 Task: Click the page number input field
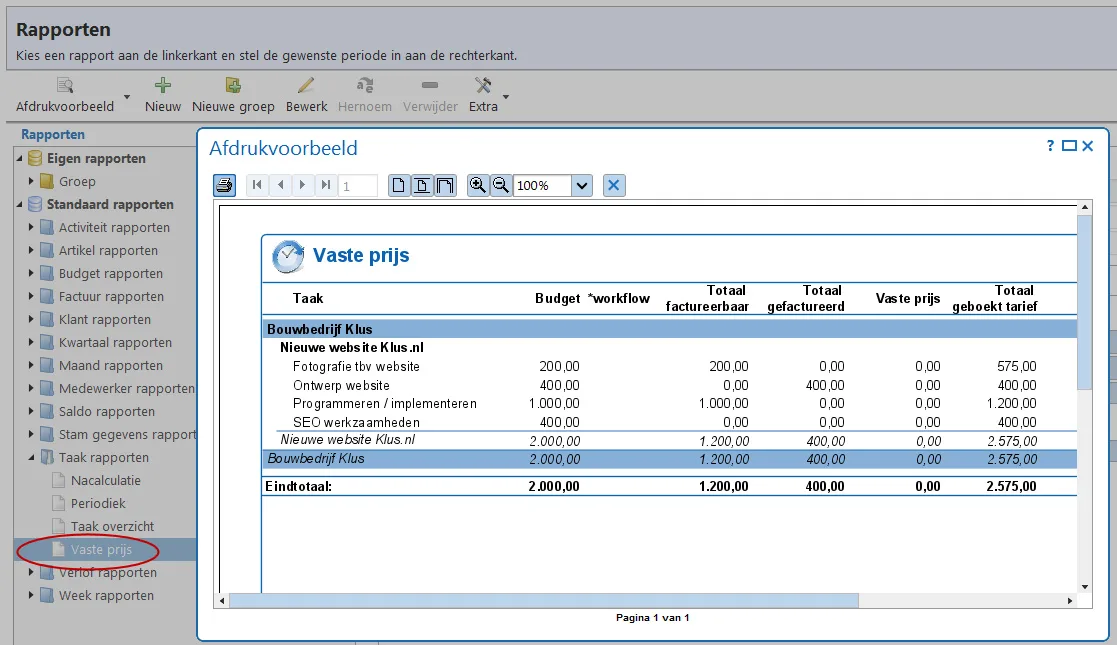[x=357, y=185]
